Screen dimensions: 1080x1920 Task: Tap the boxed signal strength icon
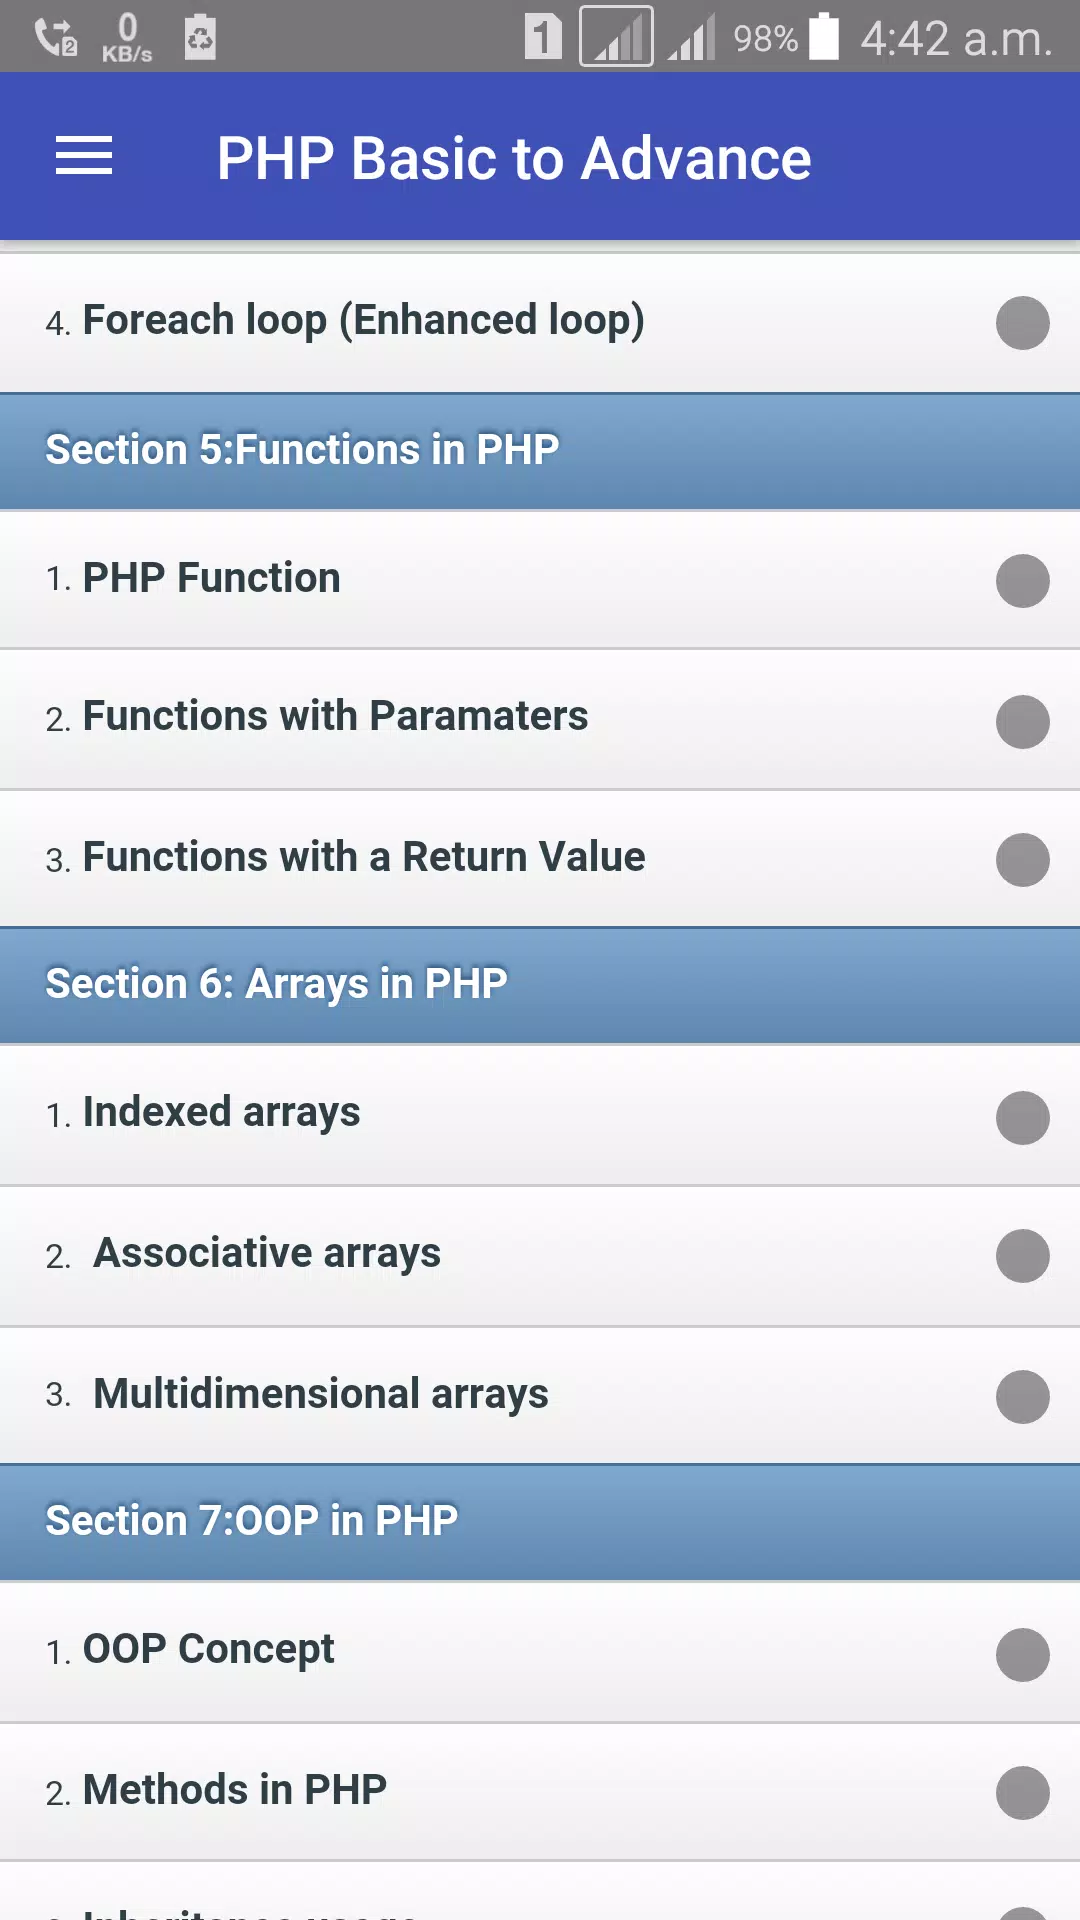point(616,37)
